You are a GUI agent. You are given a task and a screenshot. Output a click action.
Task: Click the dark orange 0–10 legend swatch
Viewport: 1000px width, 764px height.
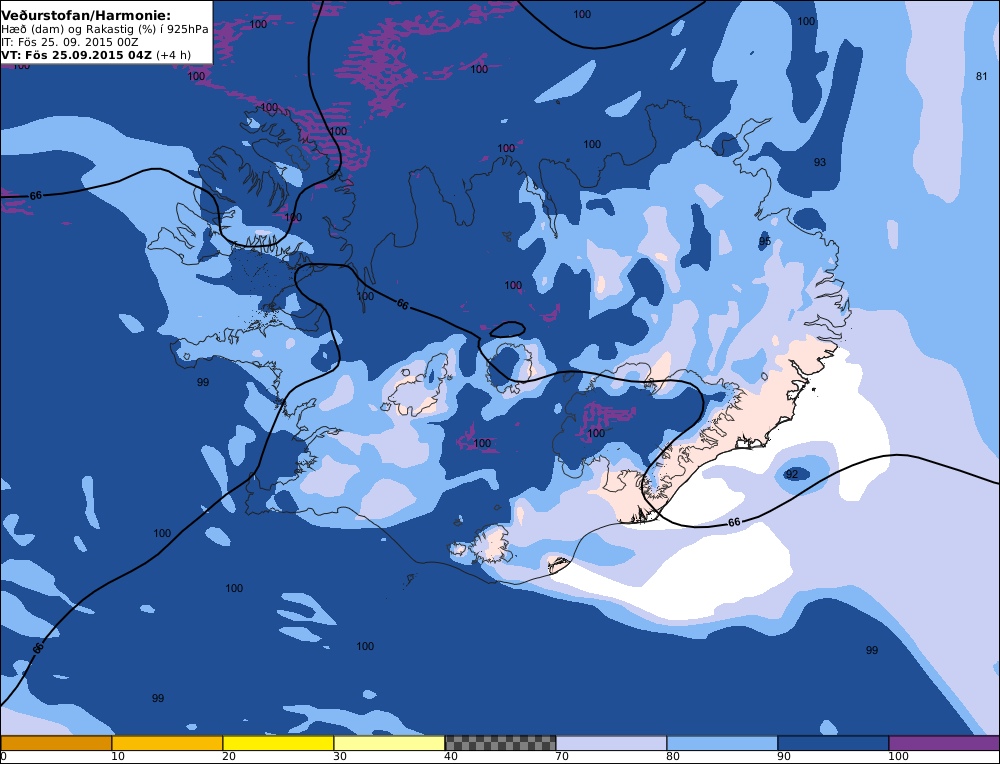56,743
